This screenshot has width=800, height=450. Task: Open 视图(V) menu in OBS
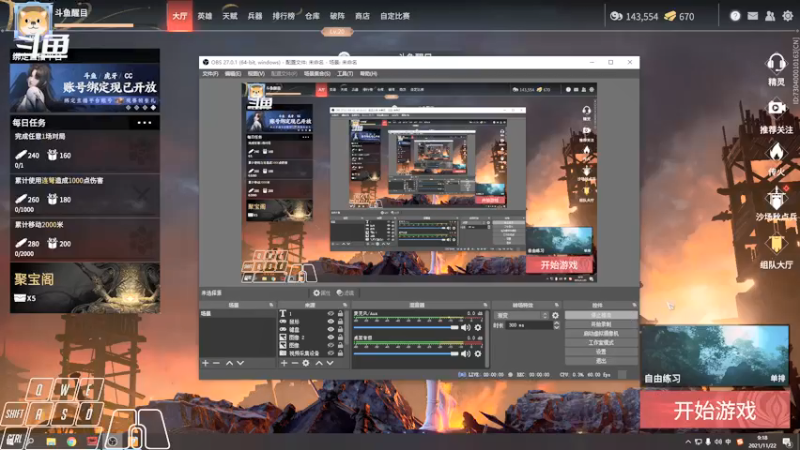coord(256,74)
